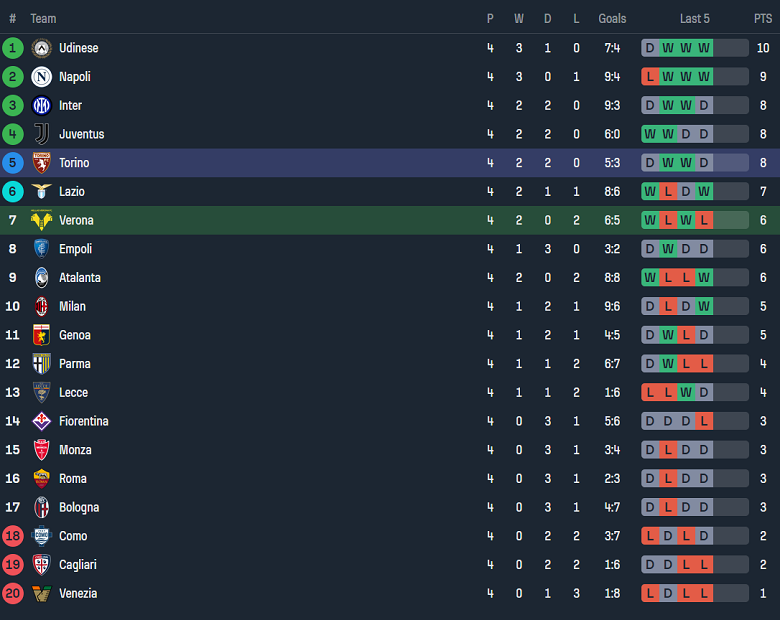780x620 pixels.
Task: Click the Fiorentina club crest icon
Action: point(41,421)
